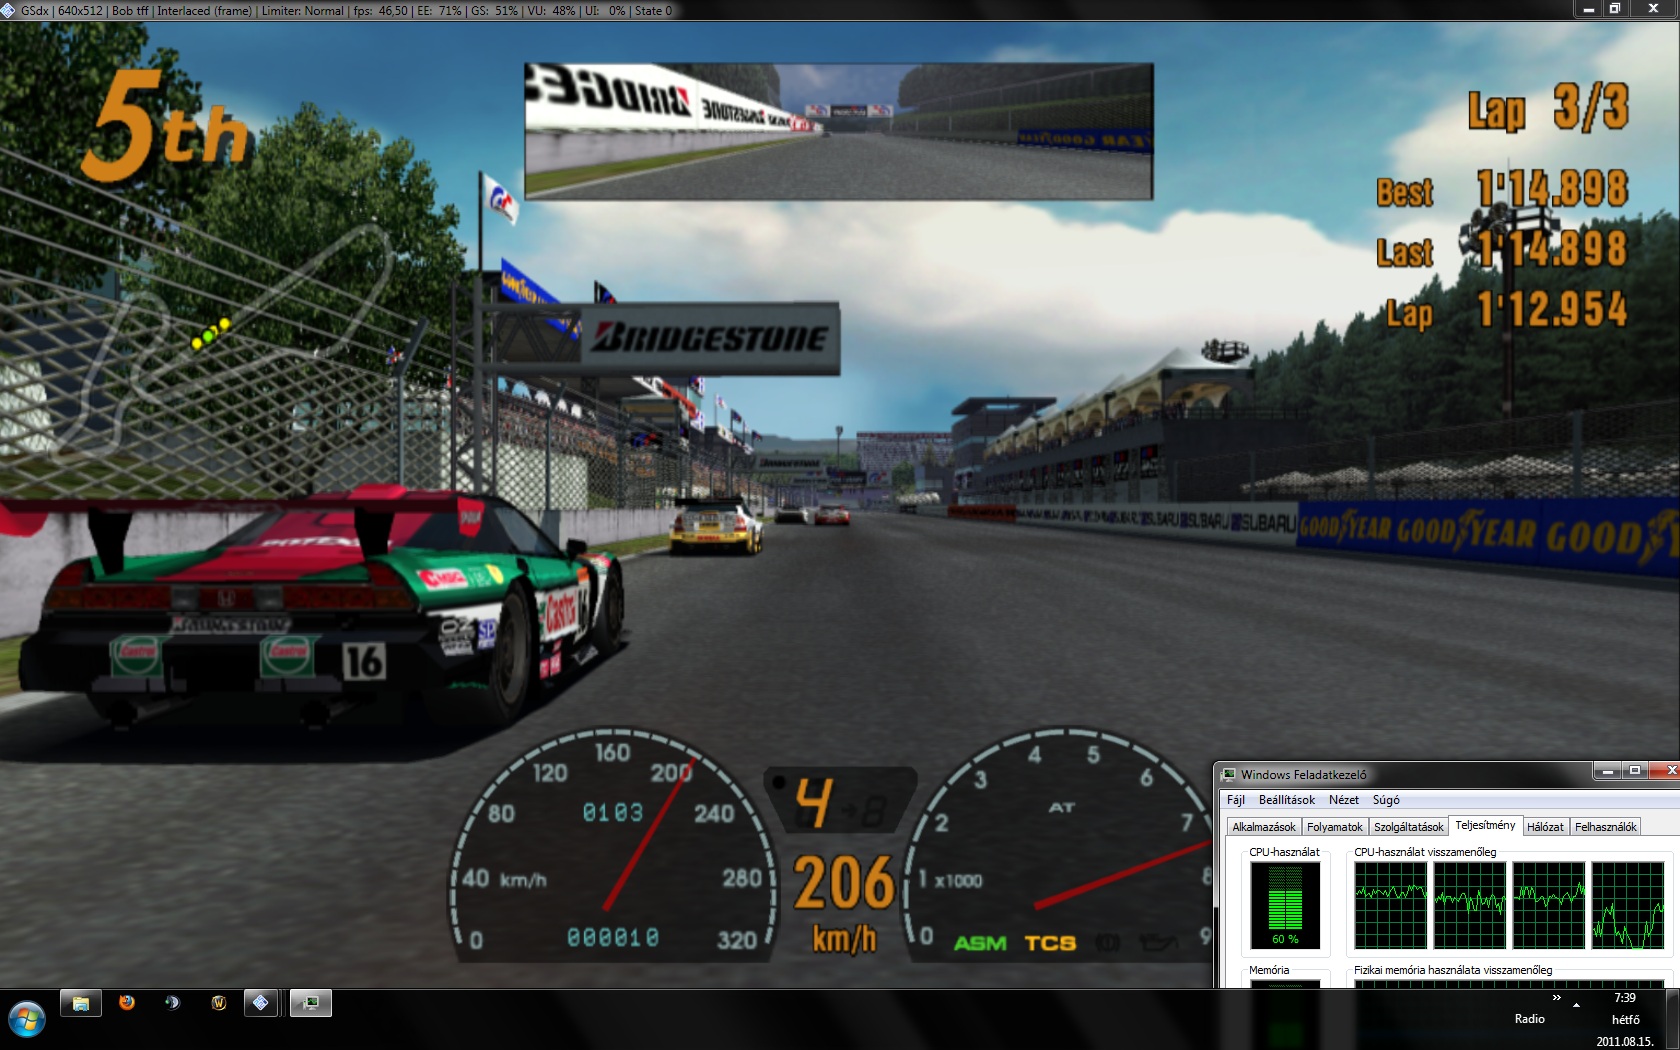Show hidden system tray icons arrow
The height and width of the screenshot is (1050, 1680).
(x=1577, y=1004)
